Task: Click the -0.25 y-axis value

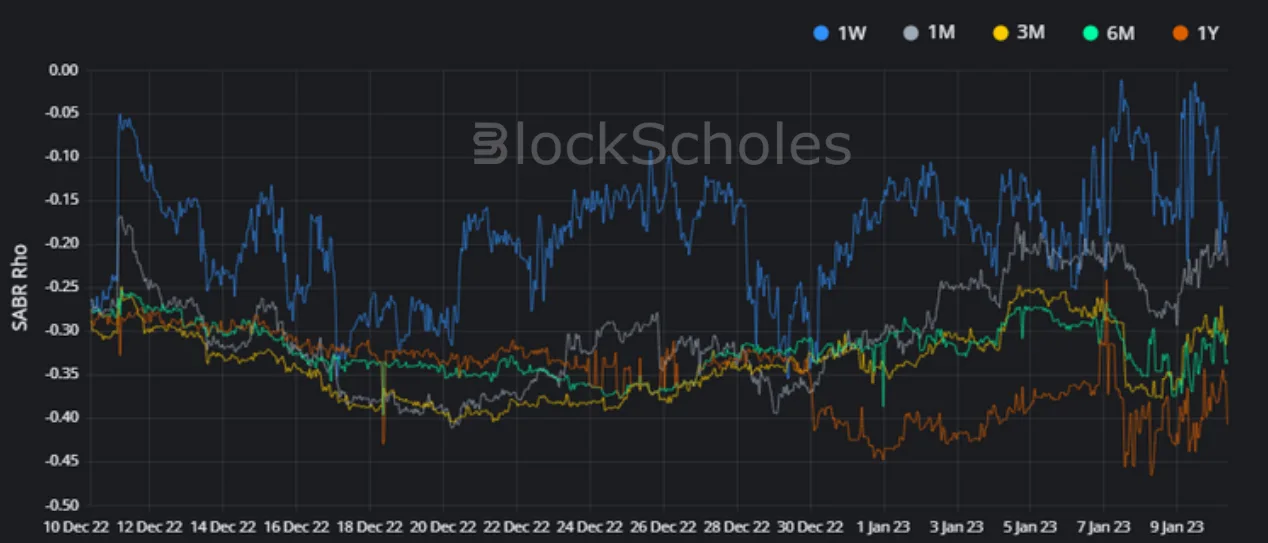Action: [61, 287]
